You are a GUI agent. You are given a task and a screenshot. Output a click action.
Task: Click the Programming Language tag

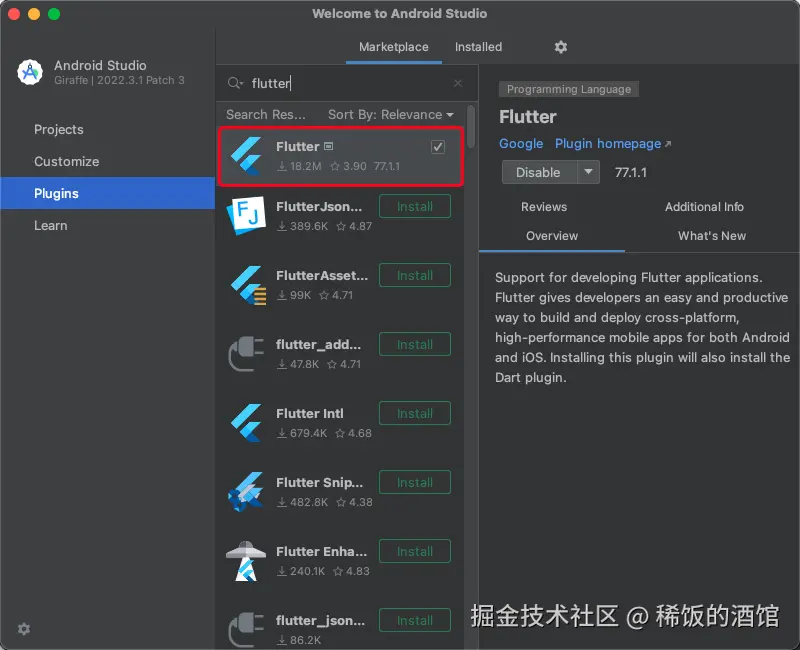569,89
